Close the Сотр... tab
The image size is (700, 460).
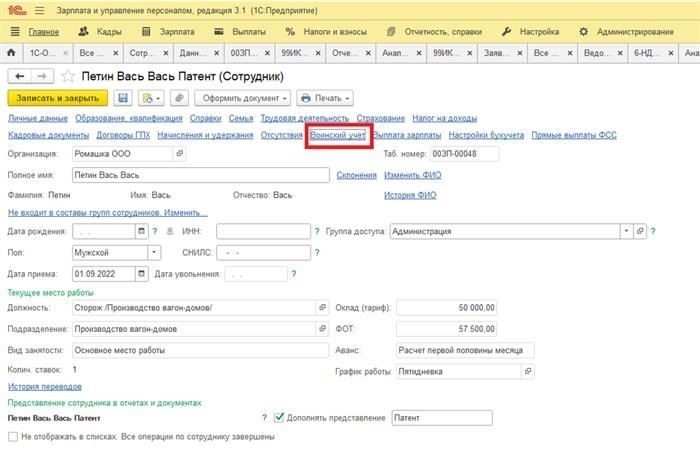166,53
